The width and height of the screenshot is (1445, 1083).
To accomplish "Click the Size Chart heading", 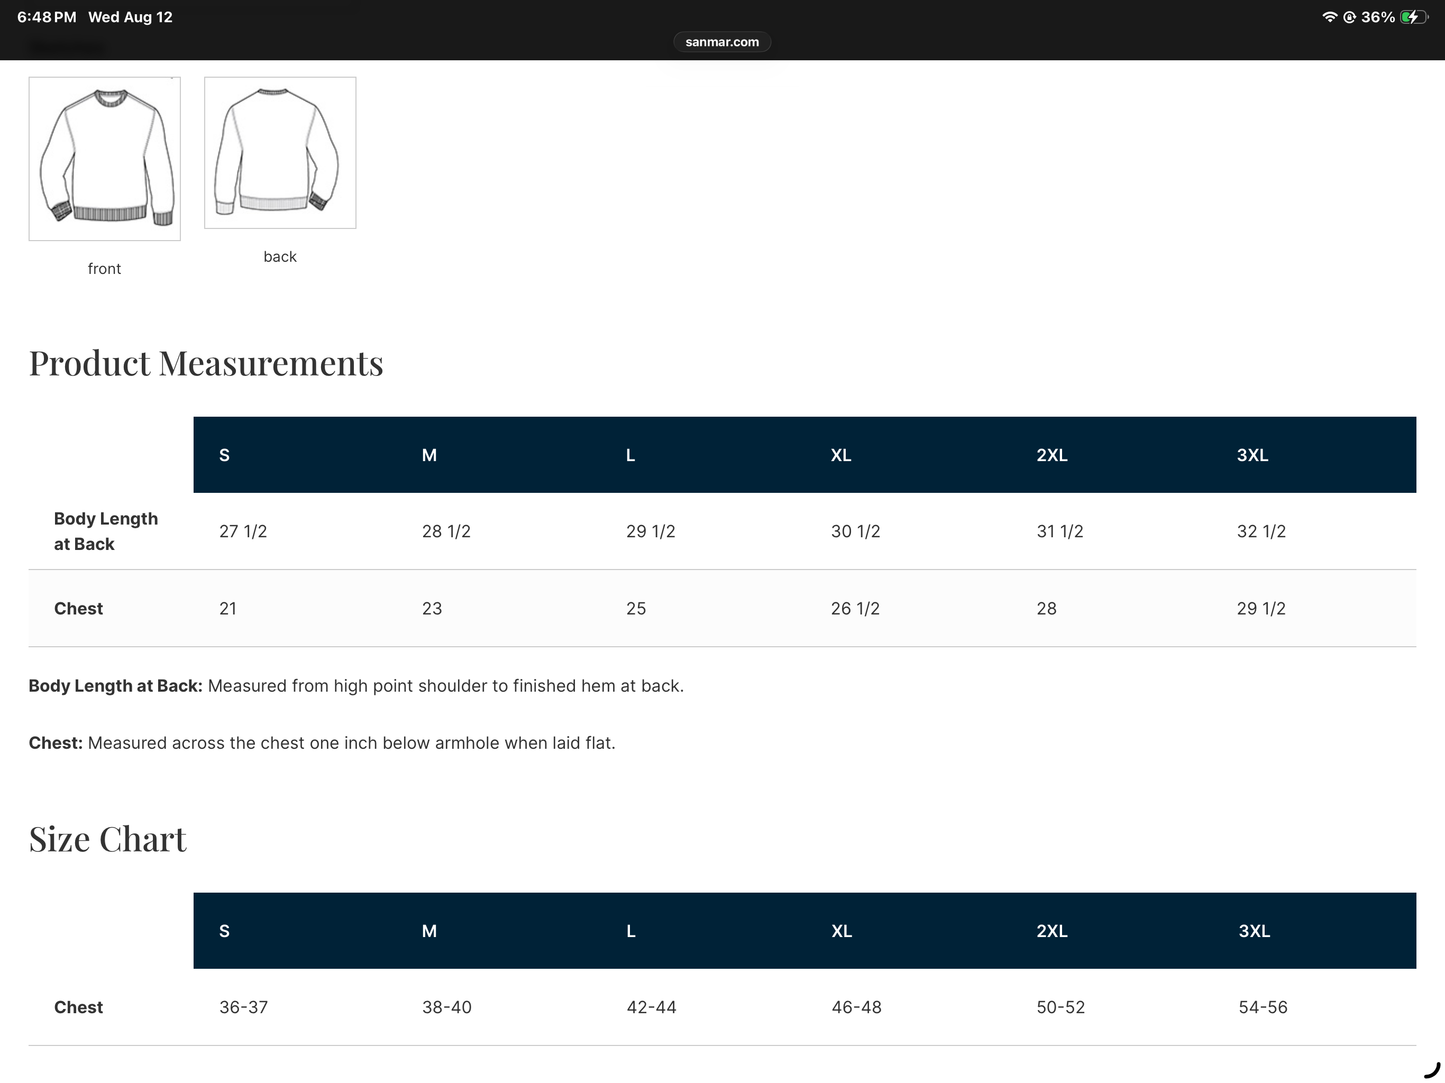I will [108, 839].
